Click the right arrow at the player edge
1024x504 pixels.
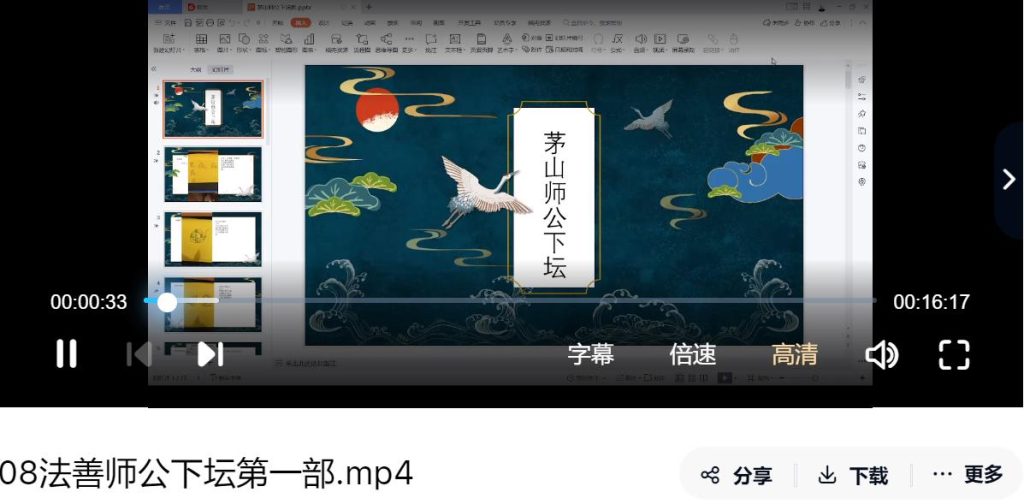1008,179
